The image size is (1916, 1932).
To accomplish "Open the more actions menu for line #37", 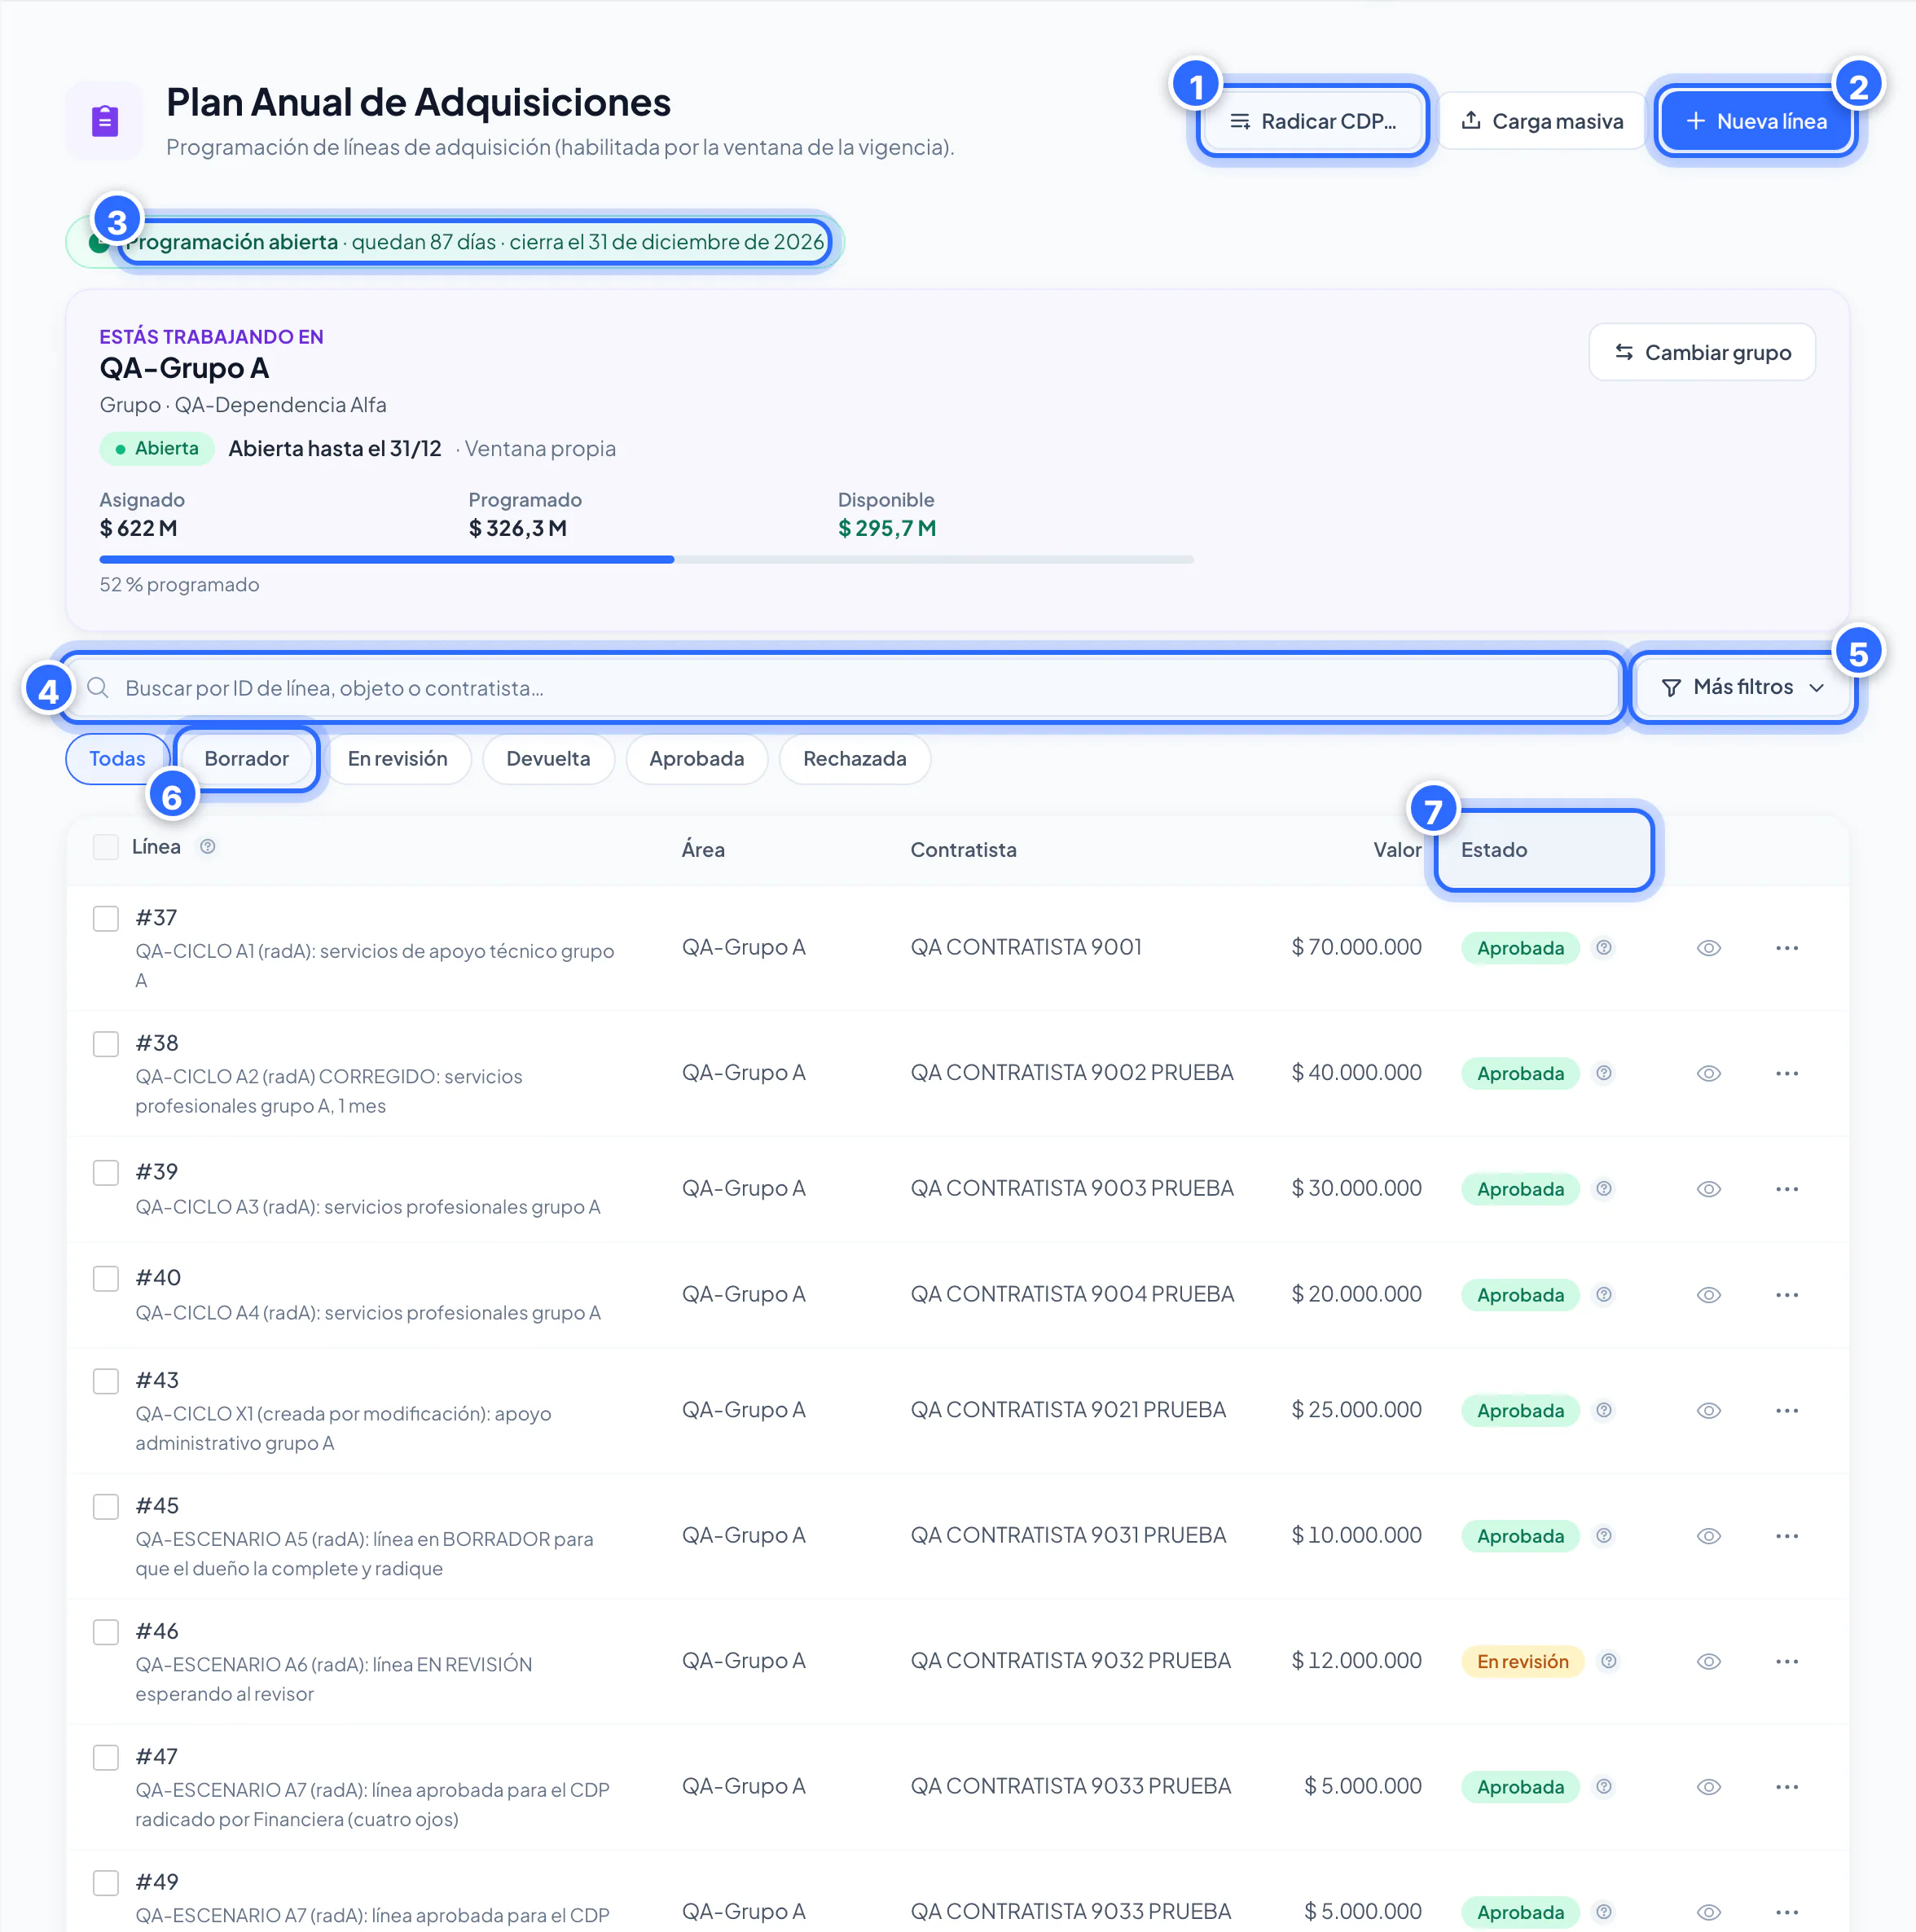I will [x=1787, y=948].
